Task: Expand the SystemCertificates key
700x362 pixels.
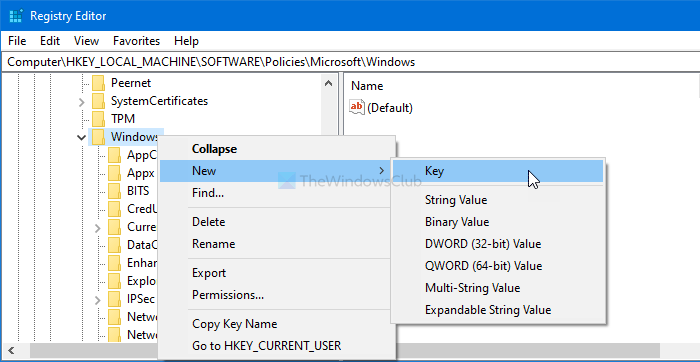Action: [81, 102]
